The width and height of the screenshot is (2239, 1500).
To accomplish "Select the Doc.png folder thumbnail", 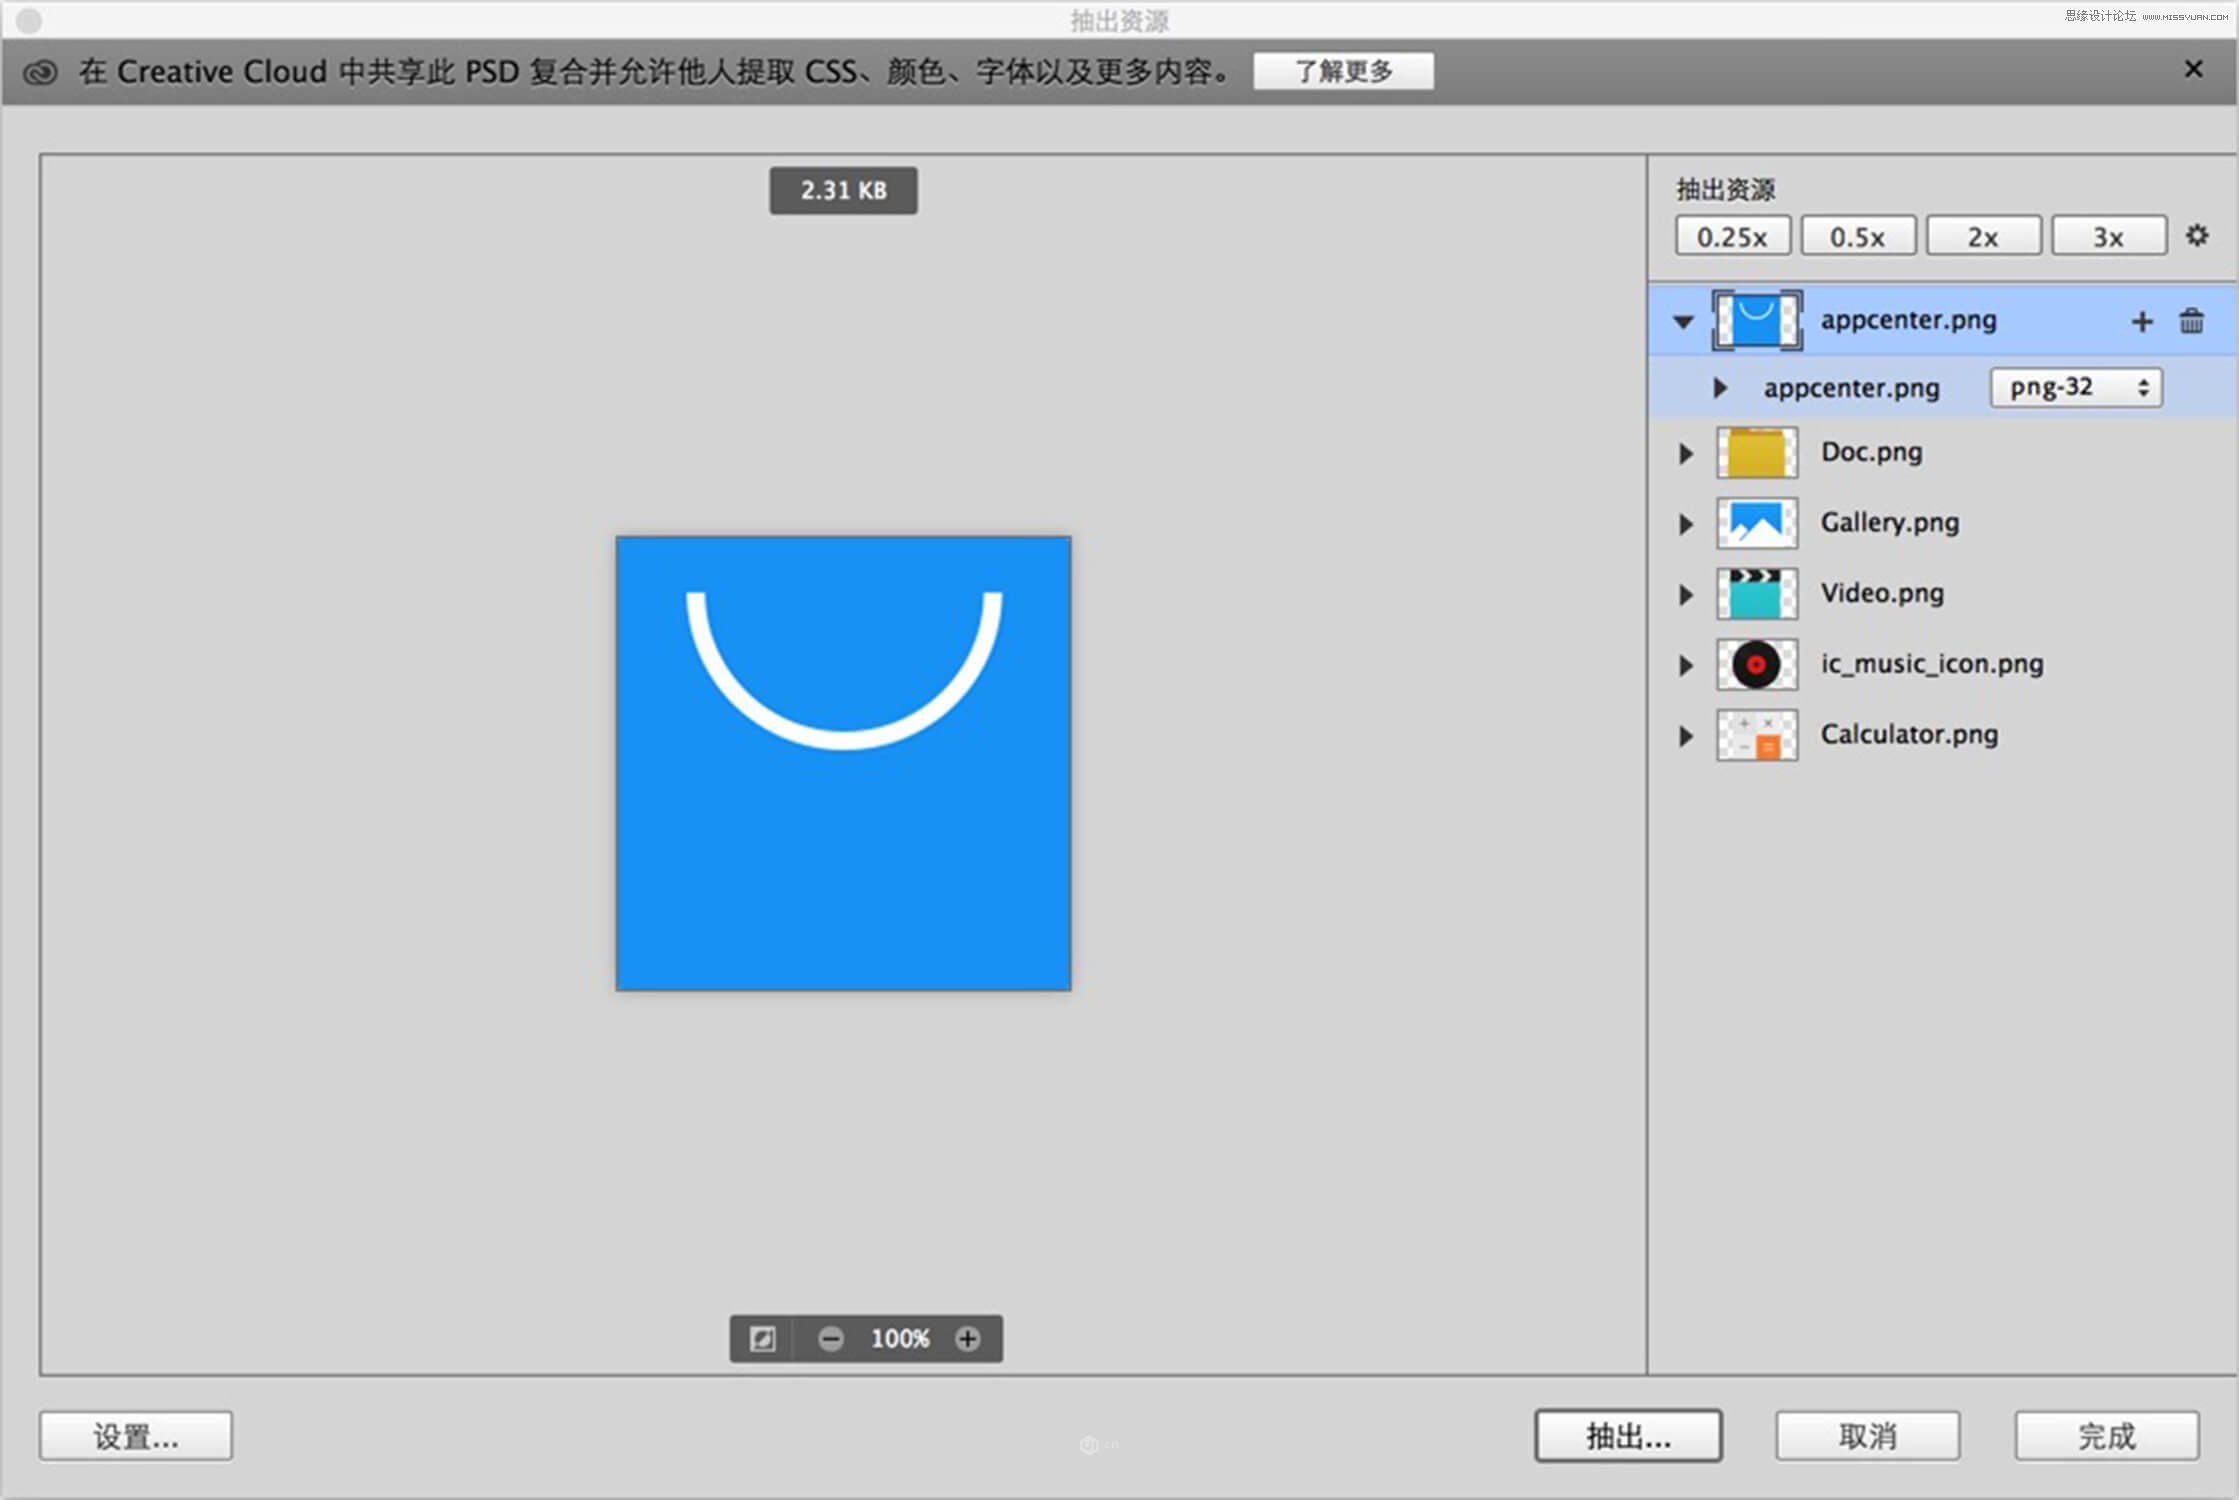I will pos(1757,452).
